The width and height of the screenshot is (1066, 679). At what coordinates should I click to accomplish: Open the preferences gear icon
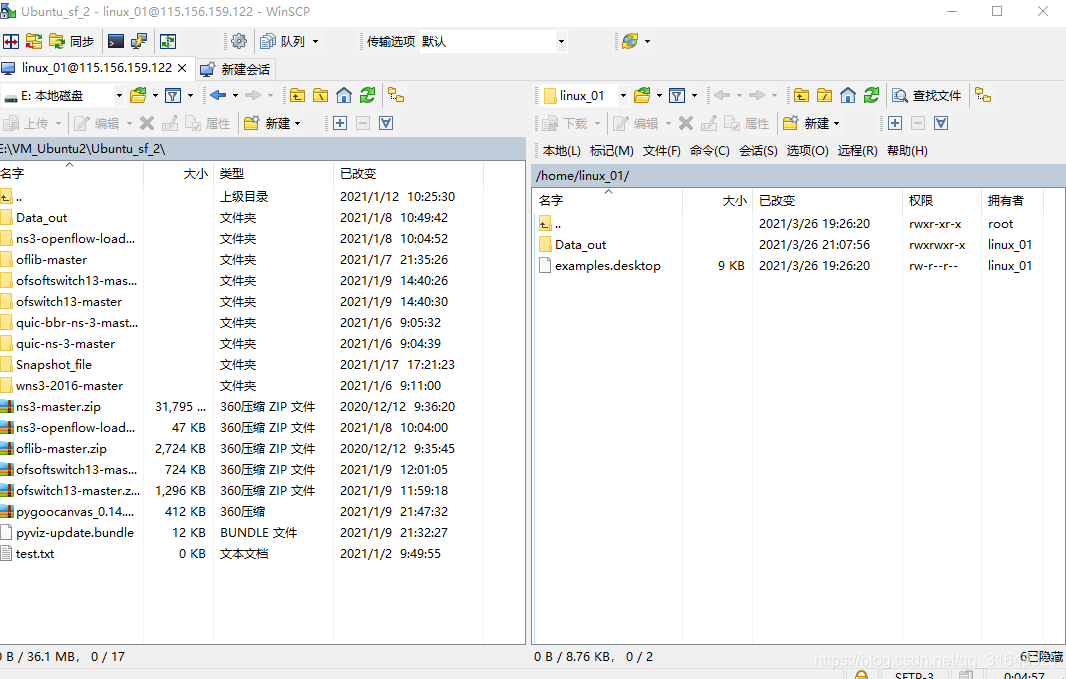[x=239, y=41]
